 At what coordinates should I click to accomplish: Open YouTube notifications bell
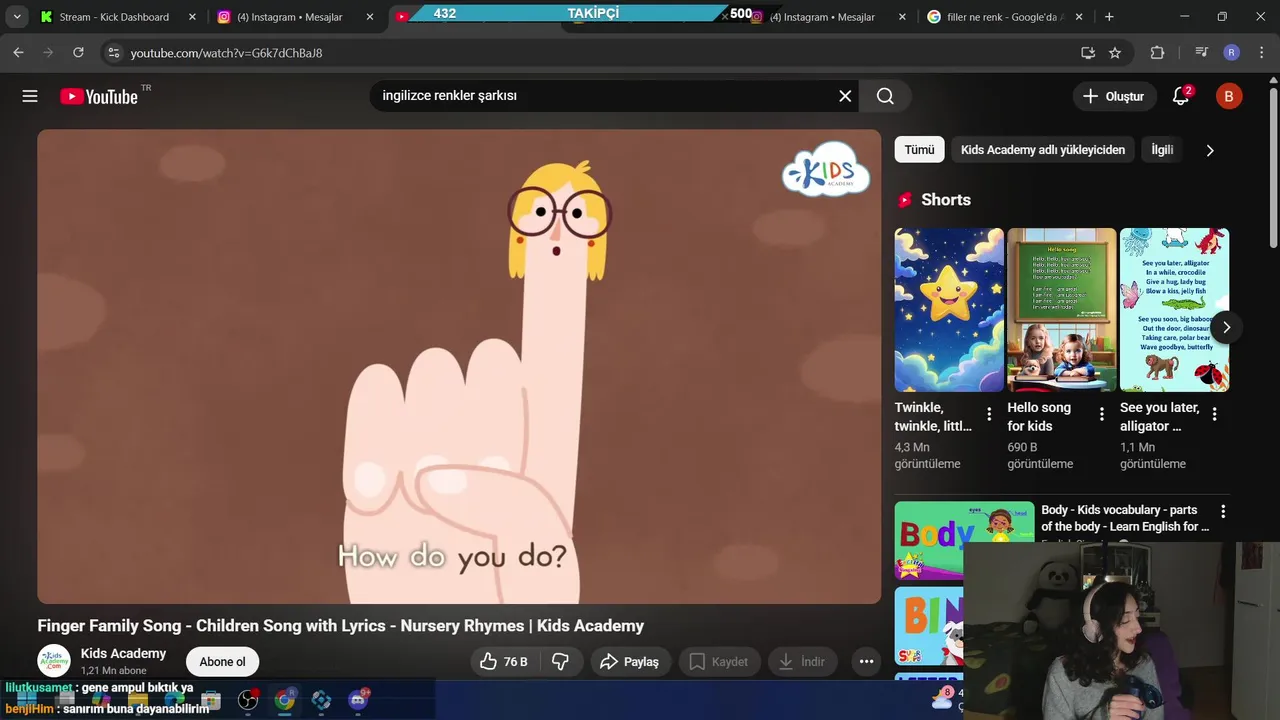point(1181,96)
